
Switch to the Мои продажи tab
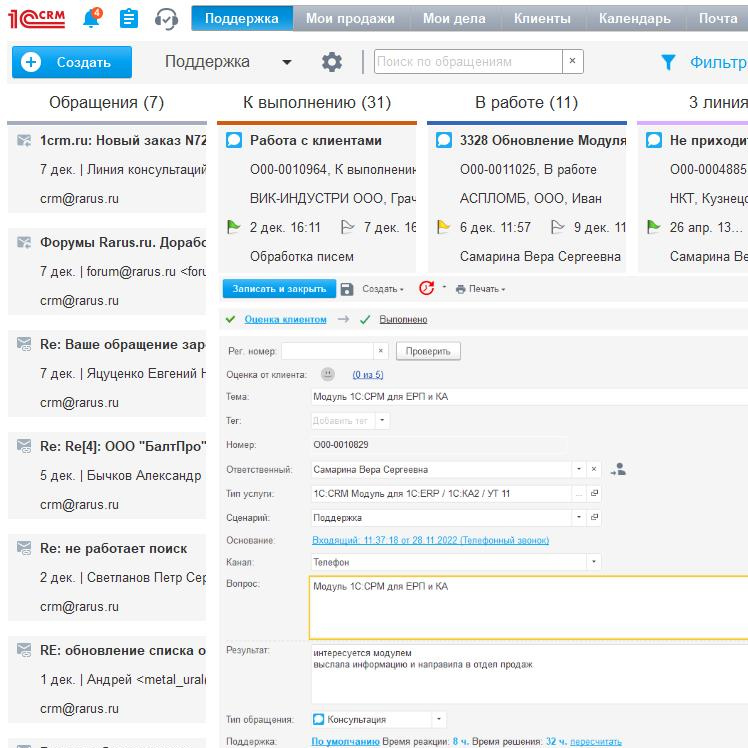350,18
